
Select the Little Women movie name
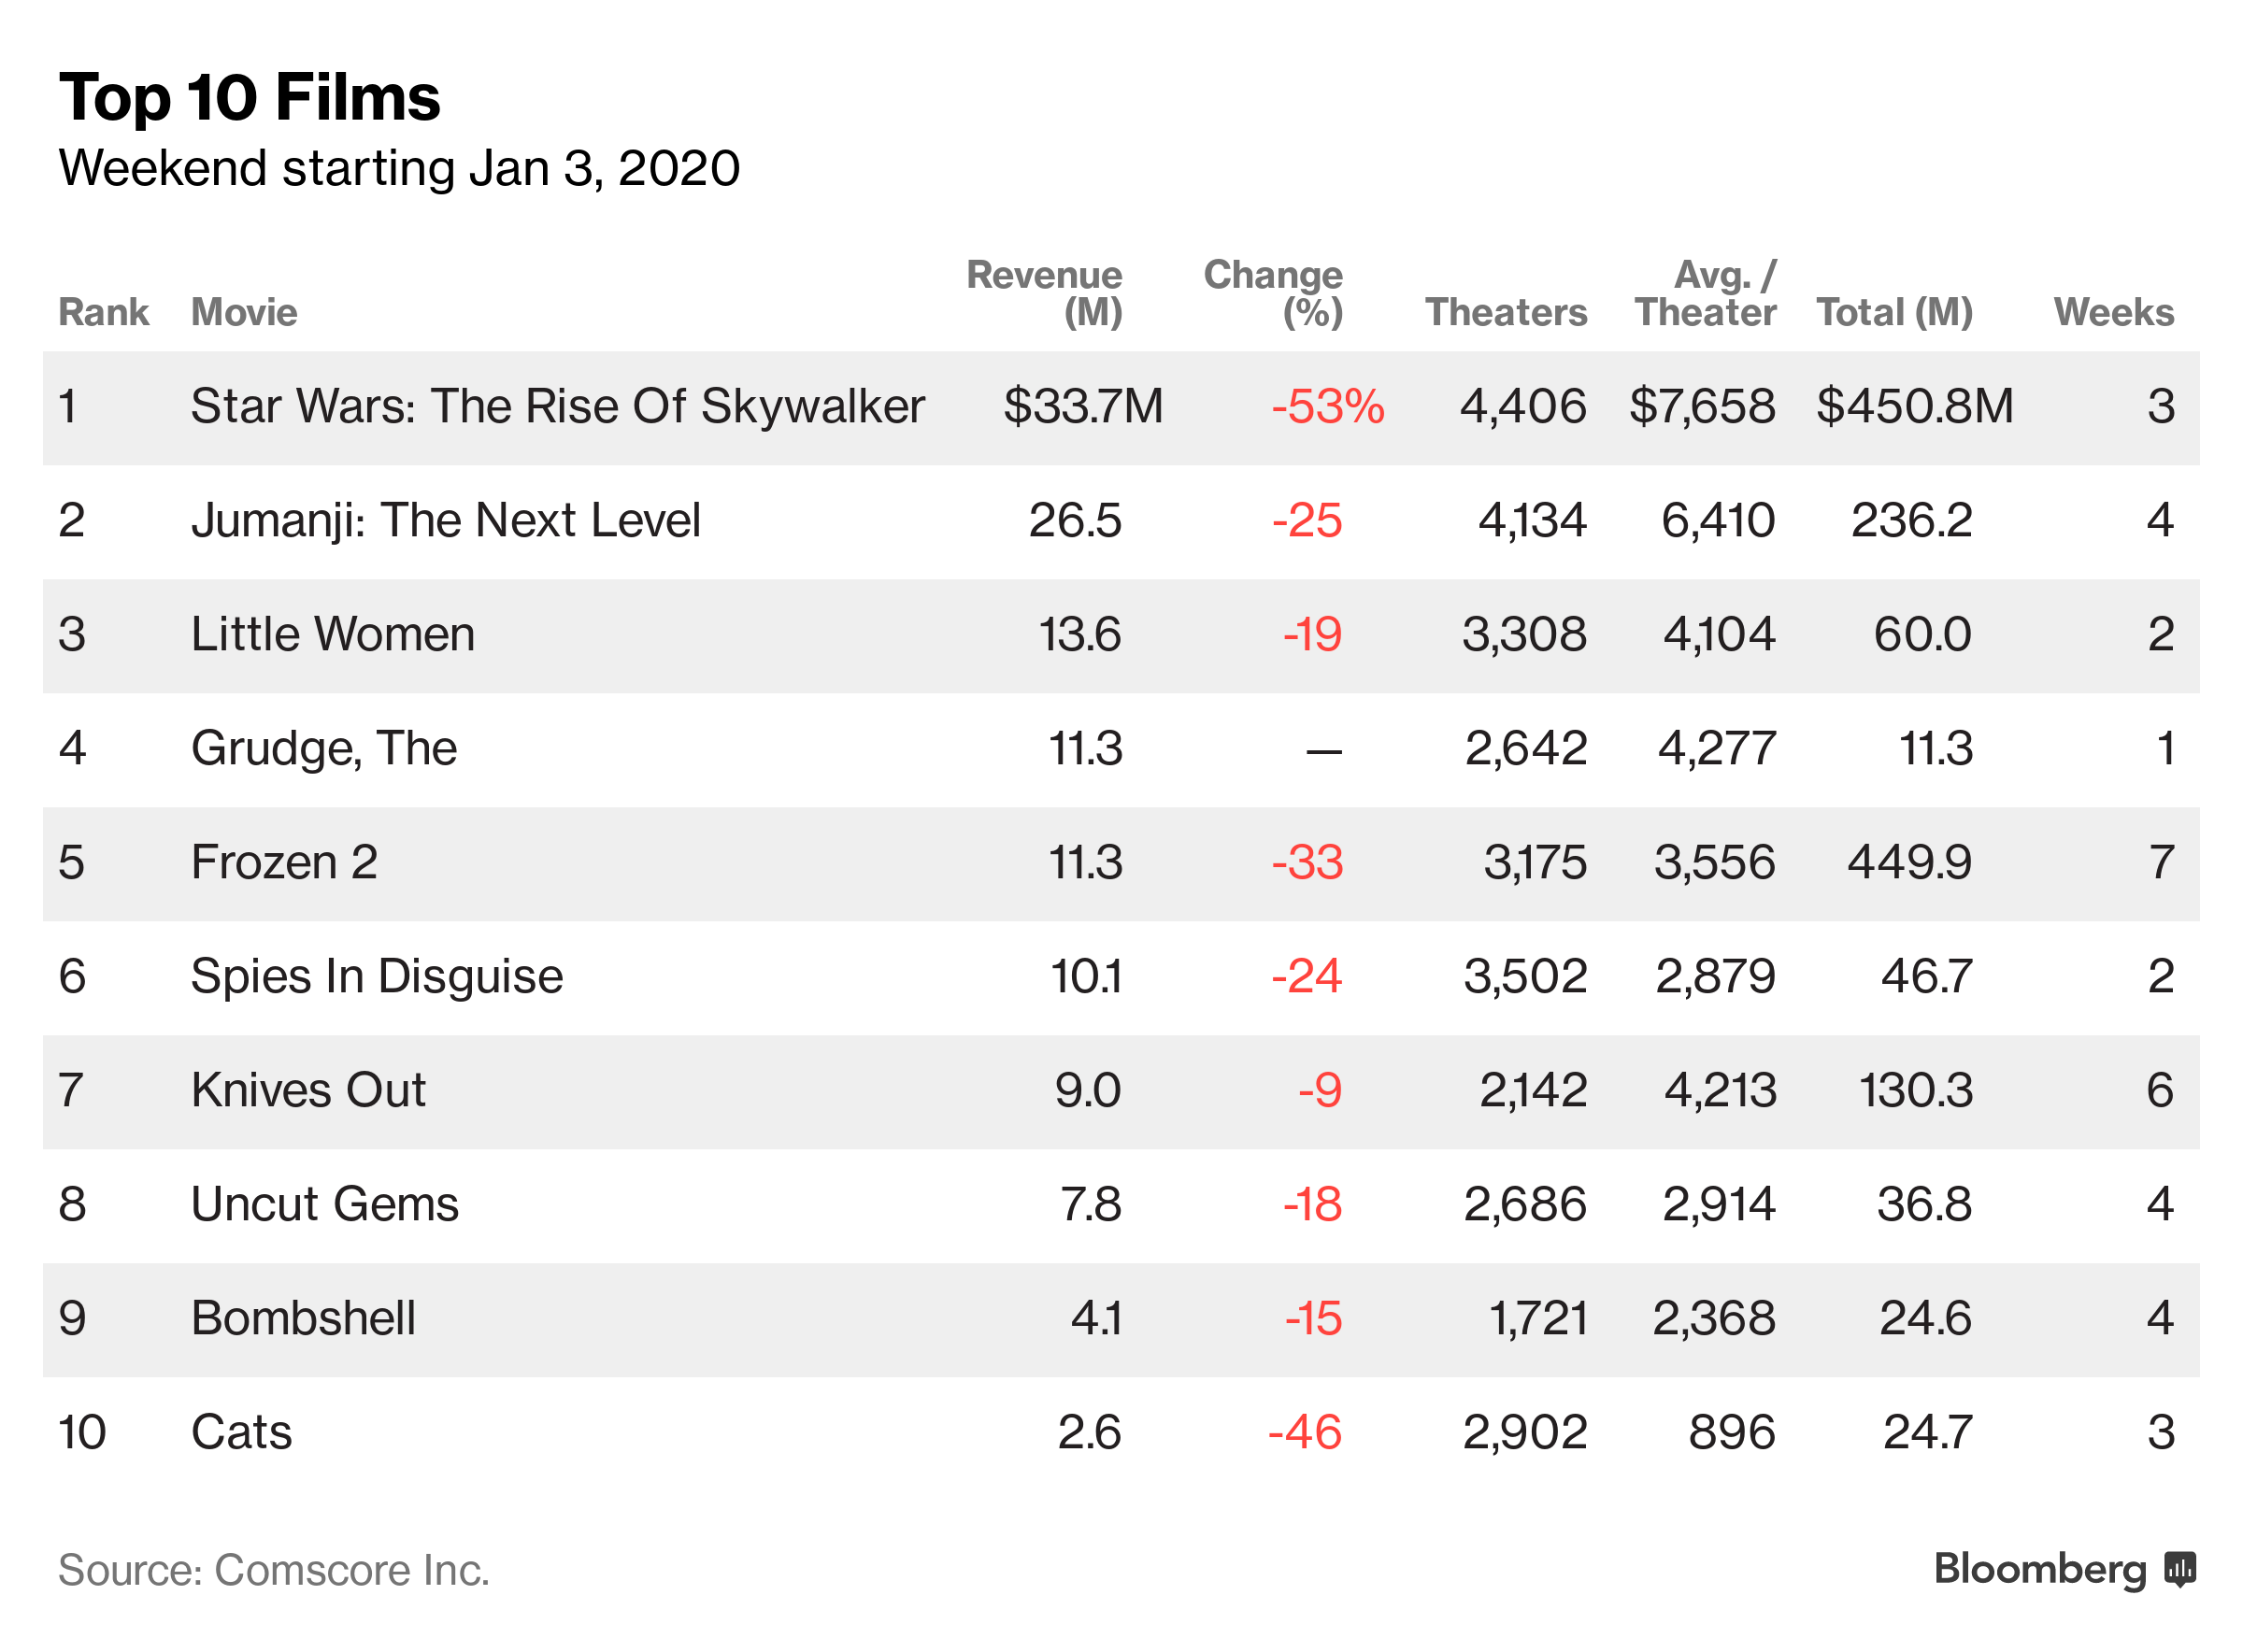[332, 634]
